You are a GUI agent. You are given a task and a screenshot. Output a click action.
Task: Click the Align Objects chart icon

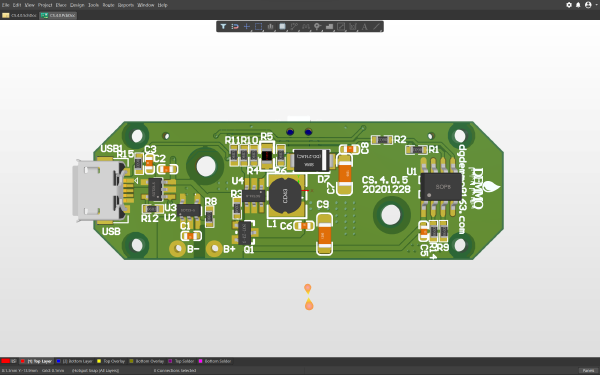tap(271, 26)
